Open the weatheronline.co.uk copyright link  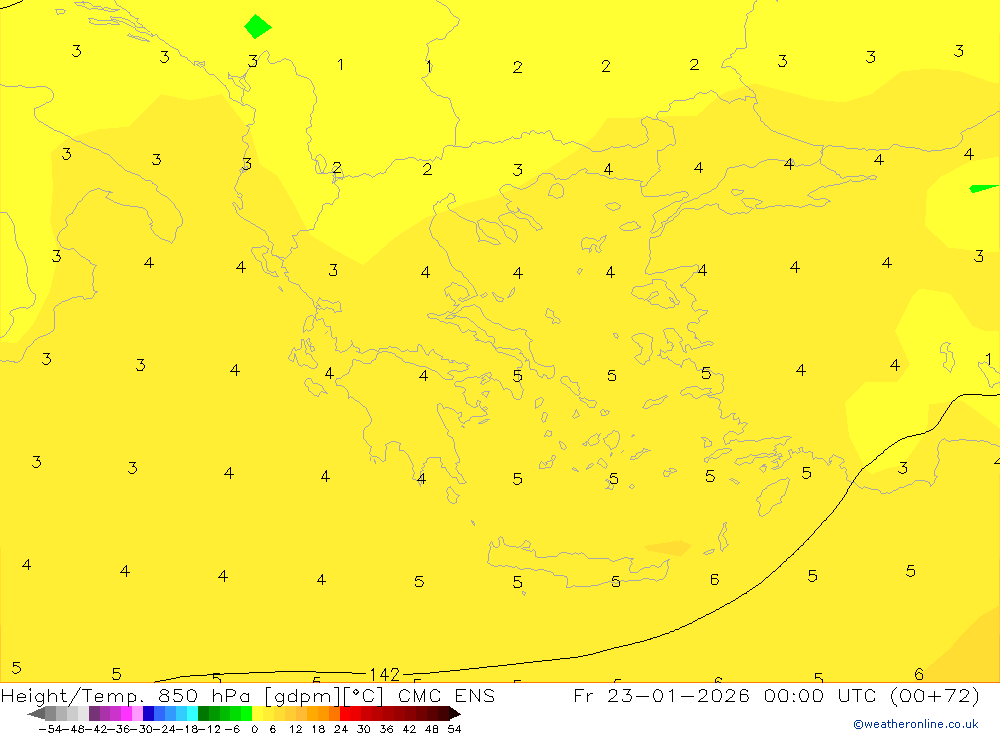click(915, 724)
